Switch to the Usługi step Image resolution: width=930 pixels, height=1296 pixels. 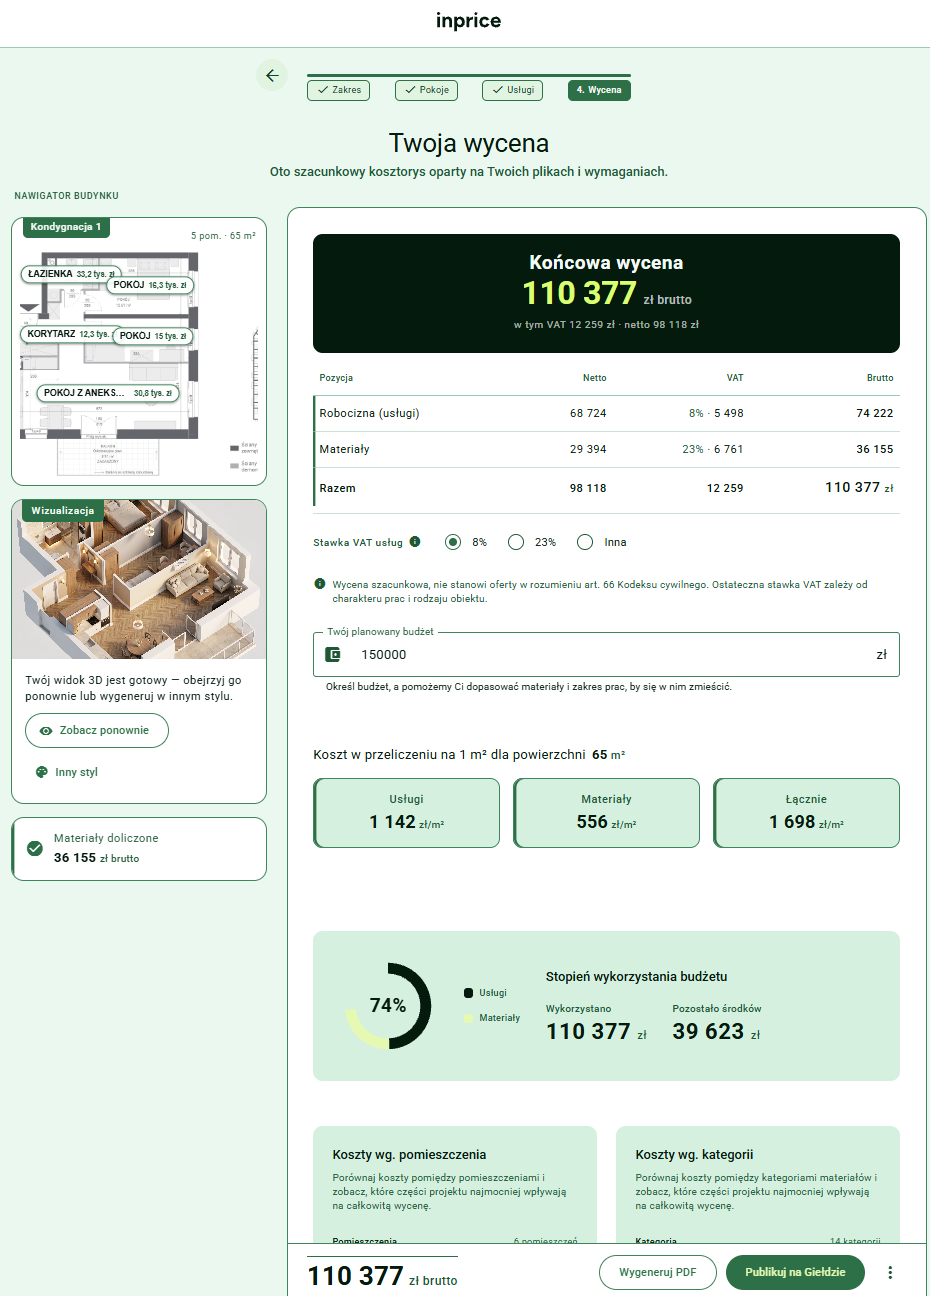[x=513, y=90]
